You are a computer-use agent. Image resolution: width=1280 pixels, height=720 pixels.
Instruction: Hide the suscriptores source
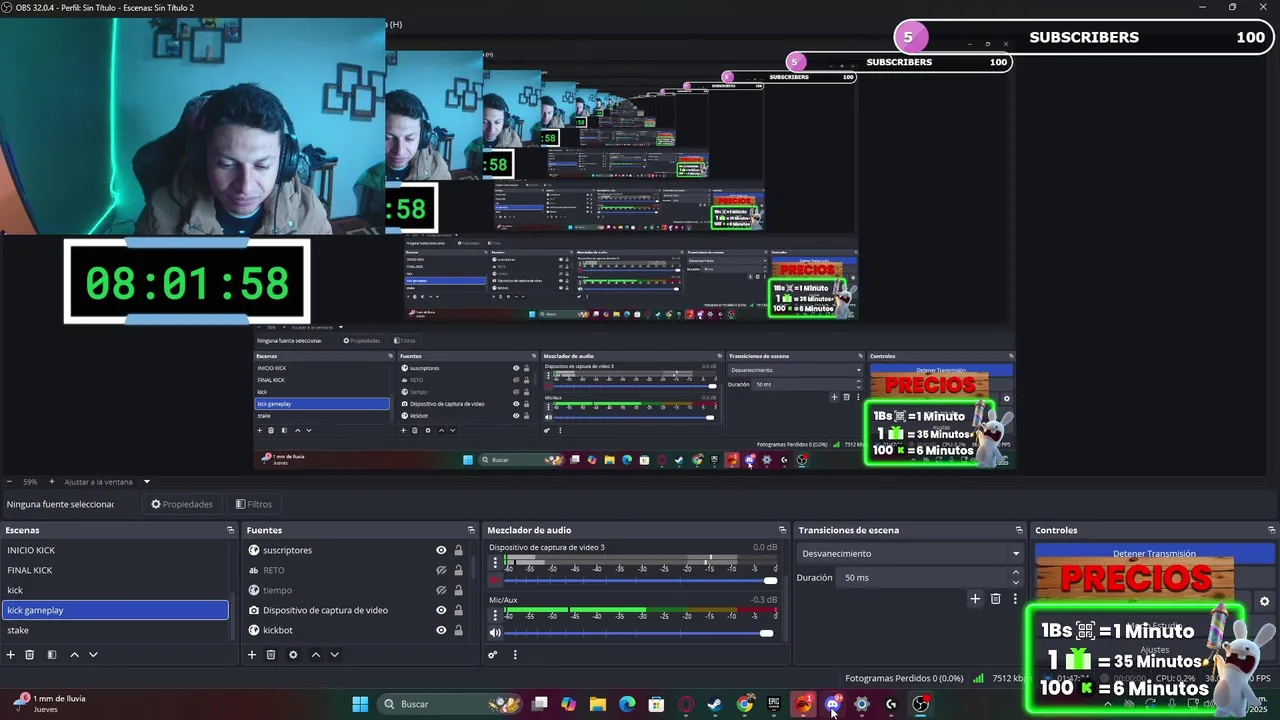(441, 550)
